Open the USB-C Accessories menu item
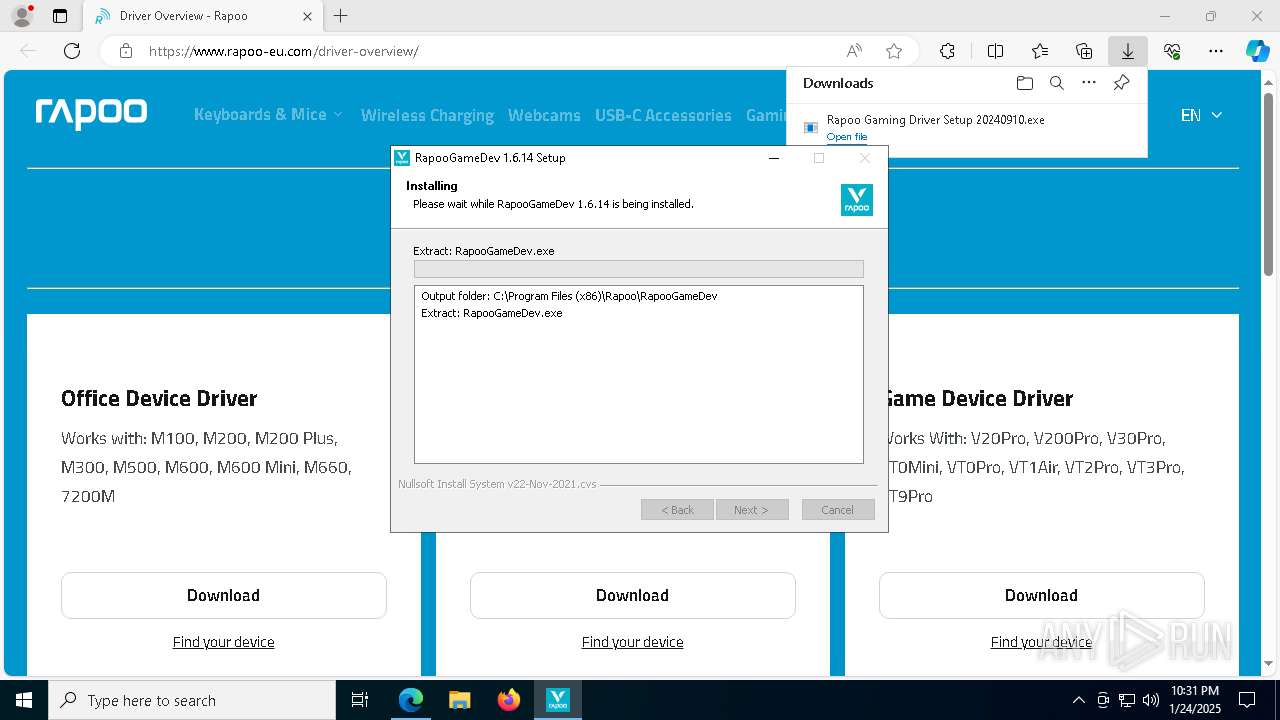Viewport: 1280px width, 720px height. [x=663, y=115]
